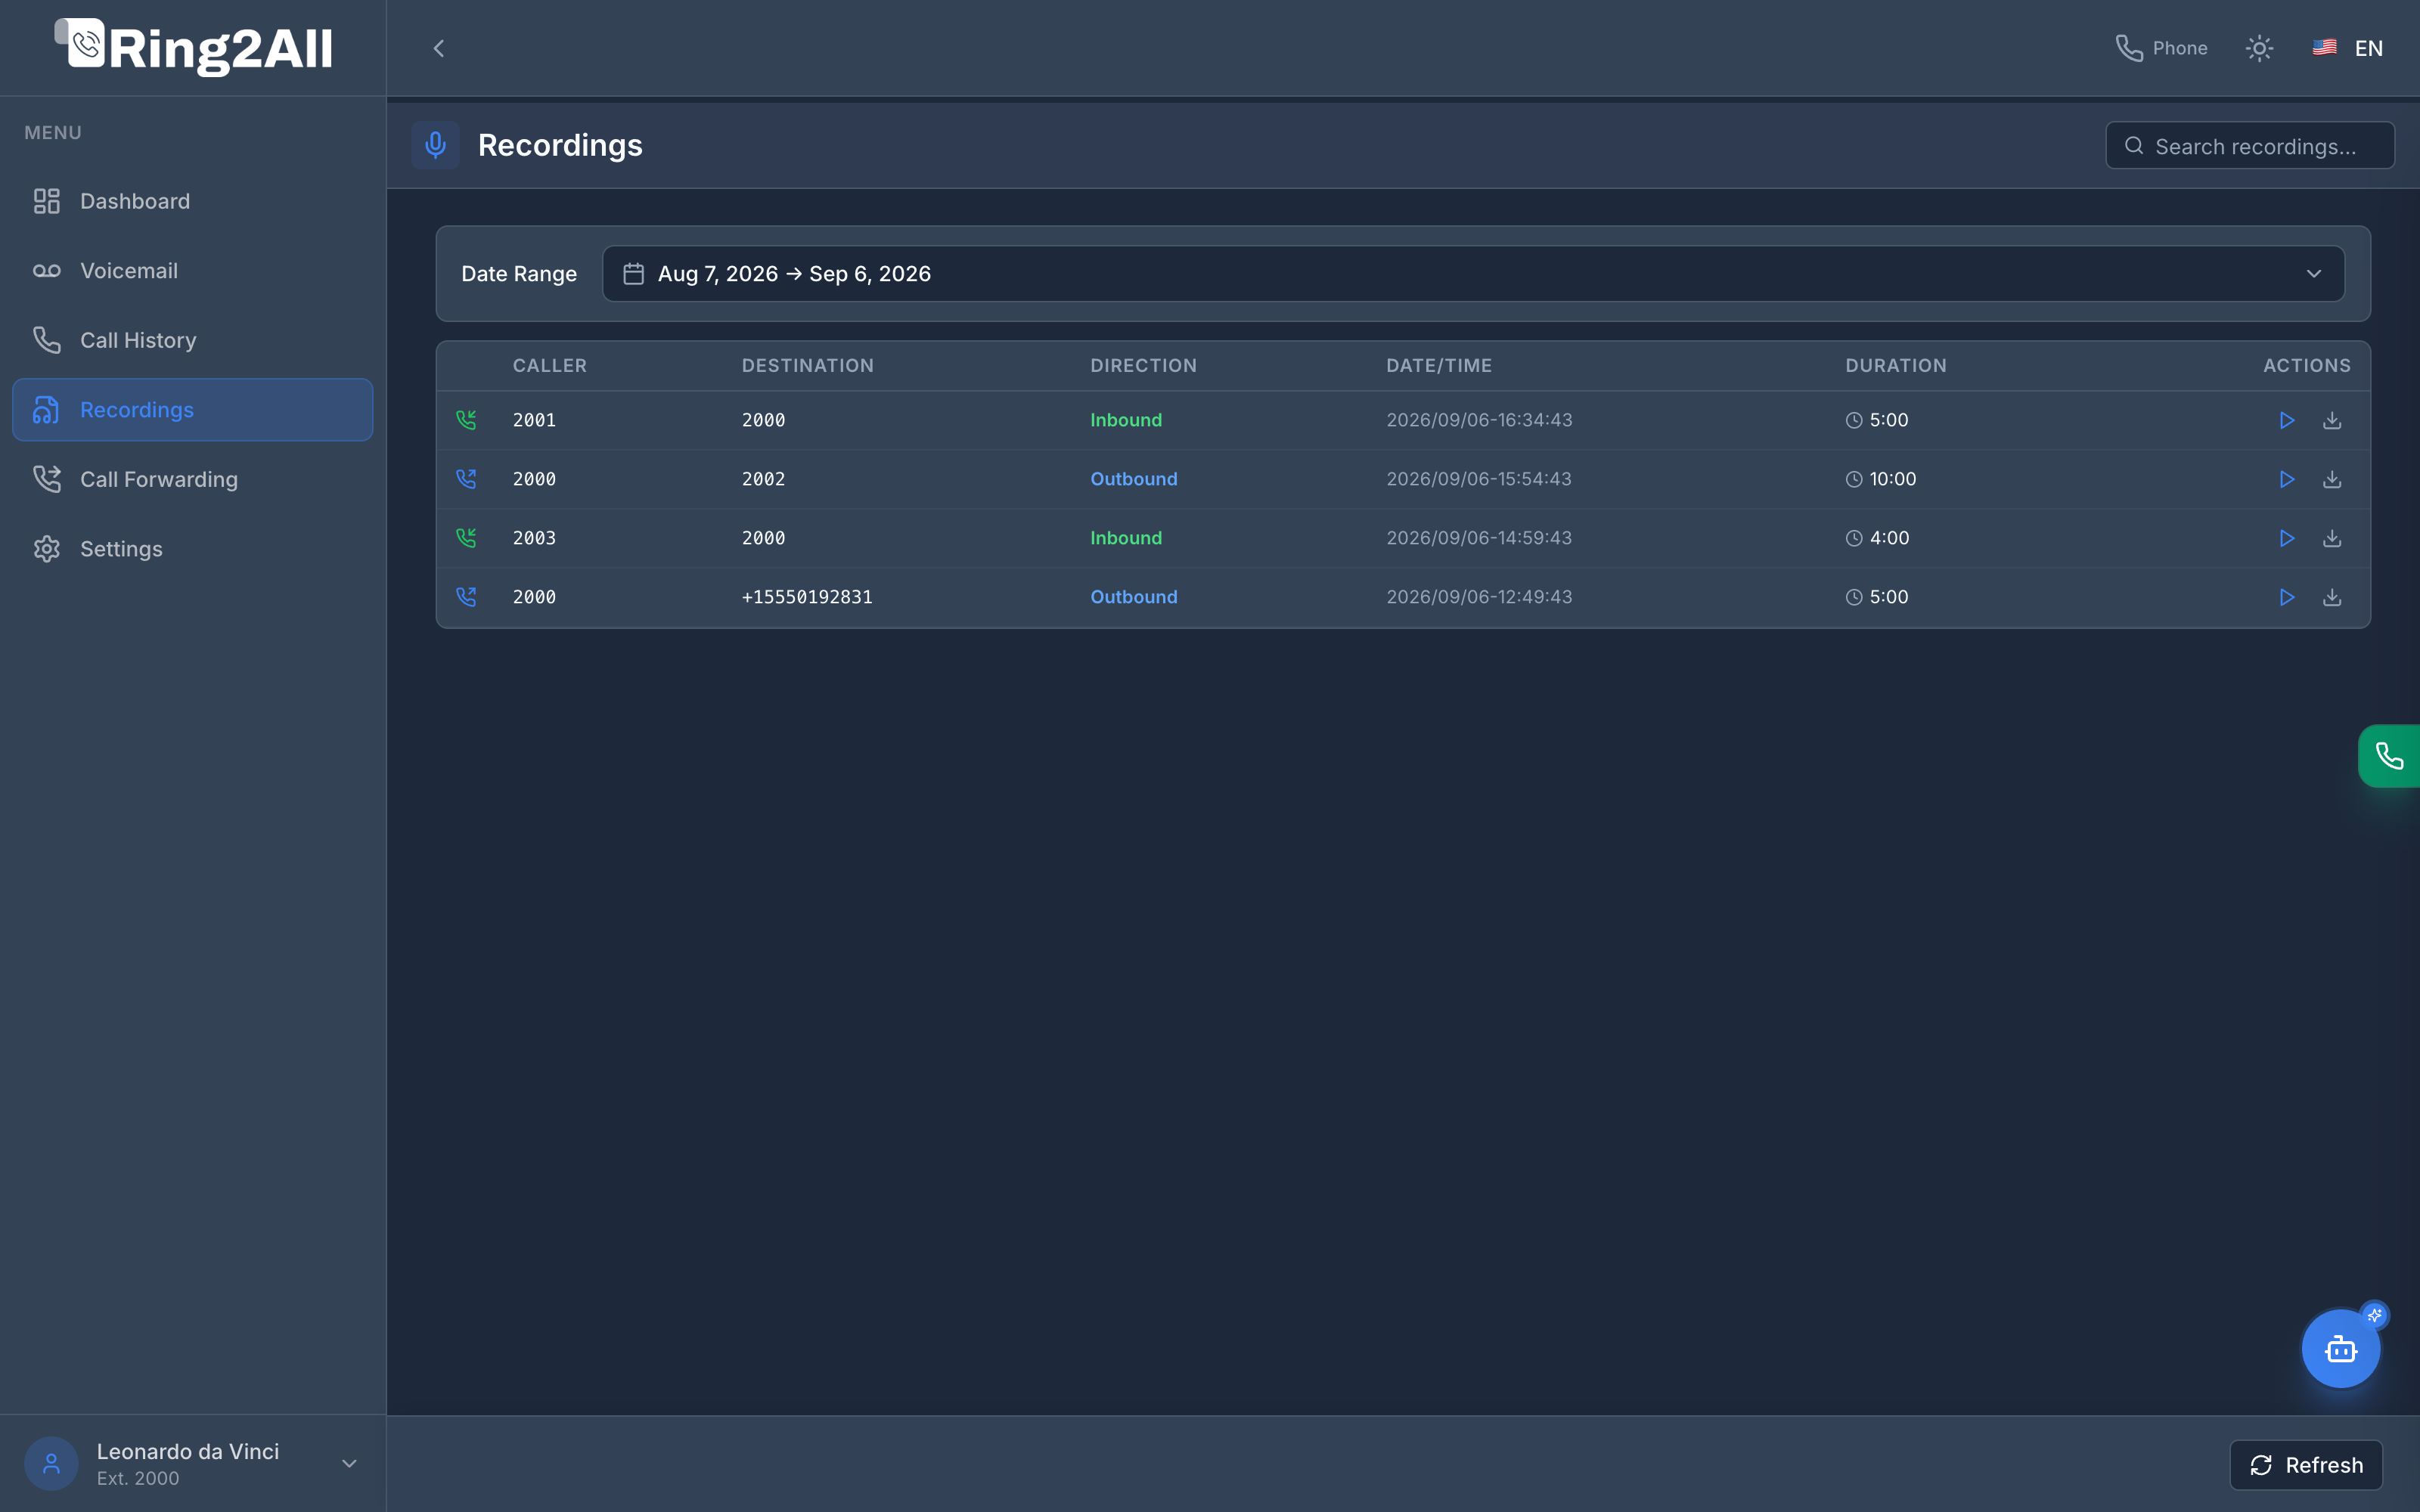The width and height of the screenshot is (2420, 1512).
Task: Click the Recordings microphone icon
Action: tap(435, 145)
